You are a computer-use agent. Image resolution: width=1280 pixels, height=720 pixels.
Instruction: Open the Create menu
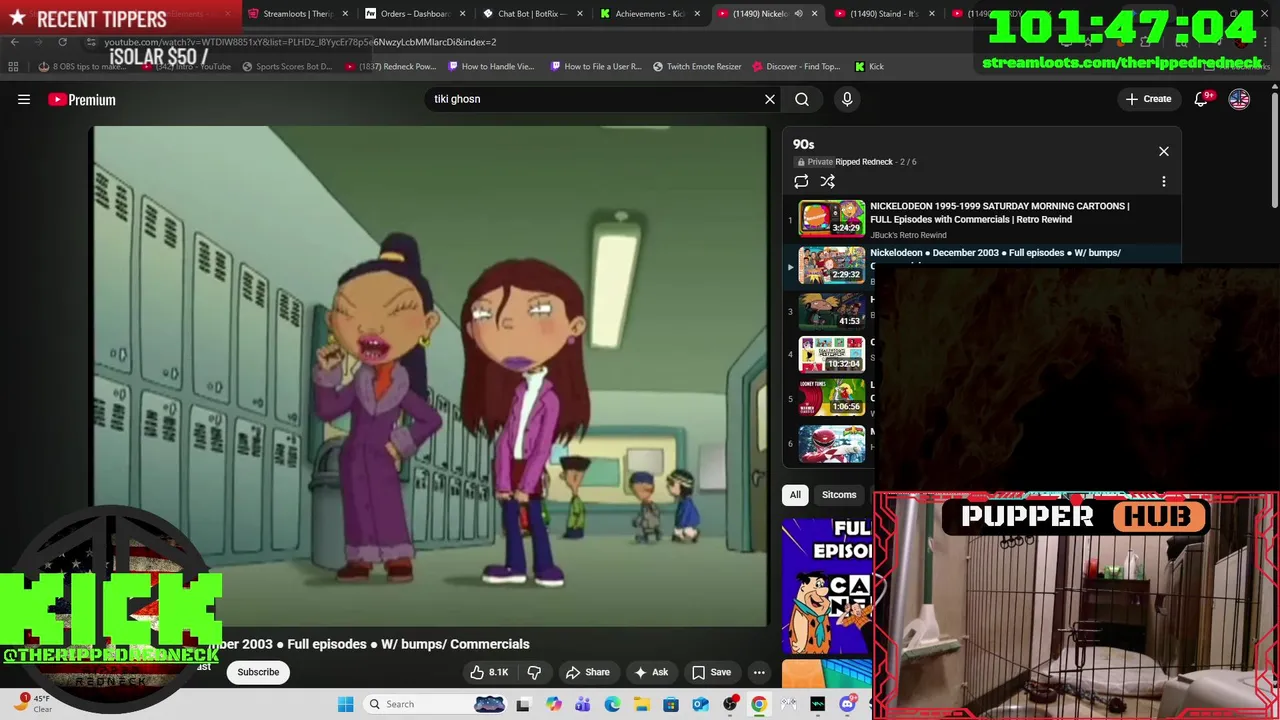tap(1148, 99)
